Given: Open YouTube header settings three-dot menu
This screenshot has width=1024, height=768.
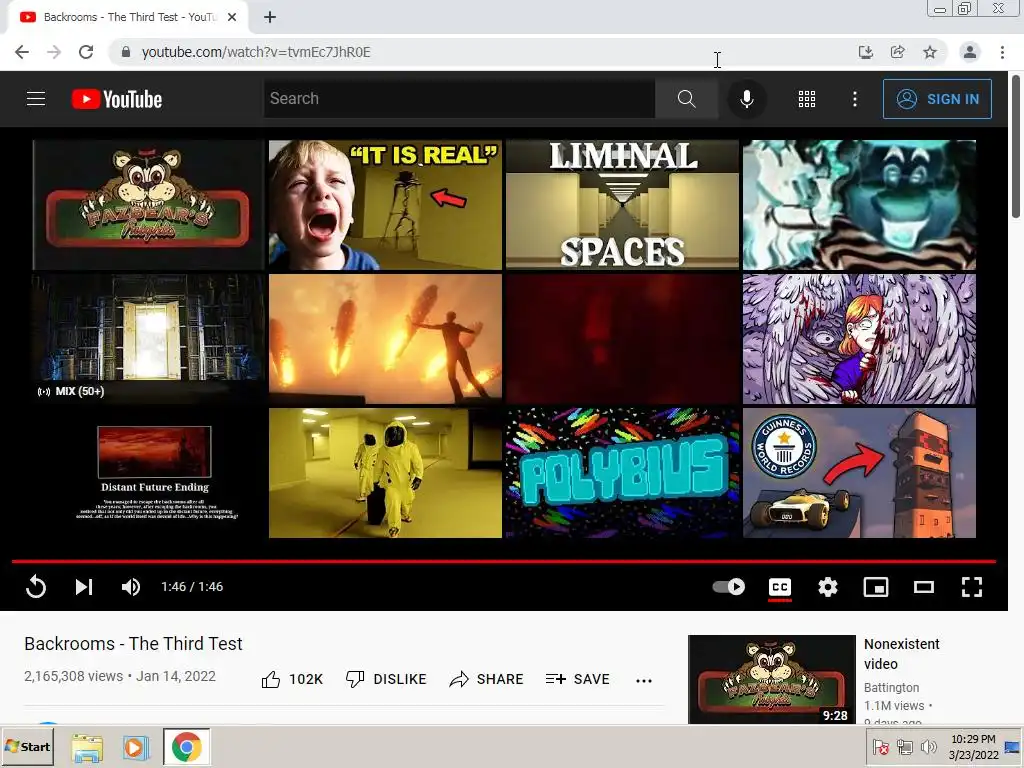Looking at the screenshot, I should [x=854, y=99].
